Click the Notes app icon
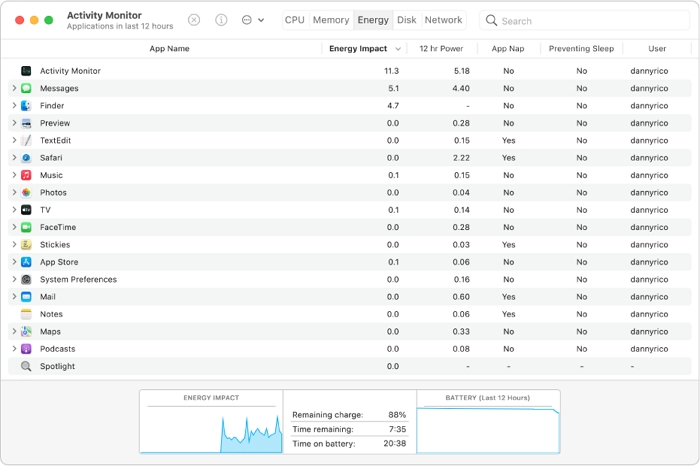700x466 pixels. [x=26, y=314]
